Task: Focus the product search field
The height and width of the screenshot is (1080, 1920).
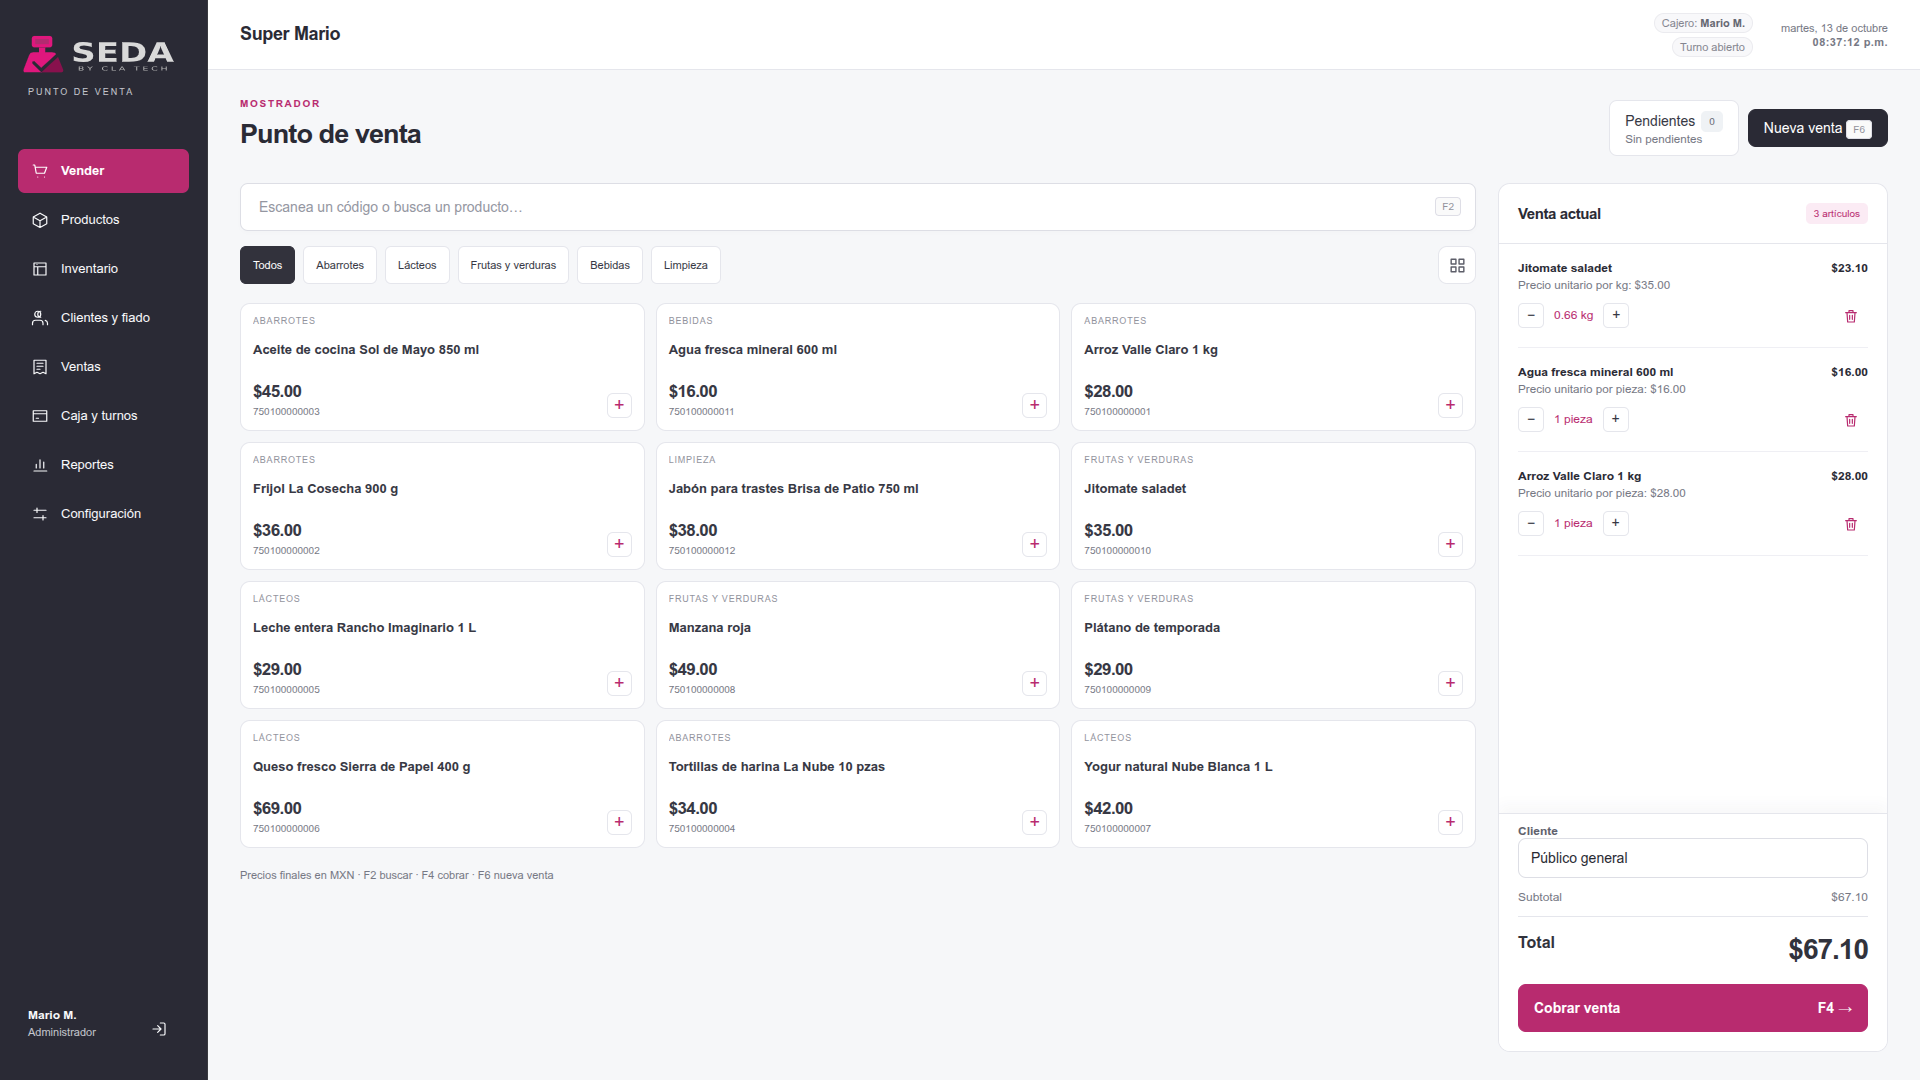Action: point(857,207)
